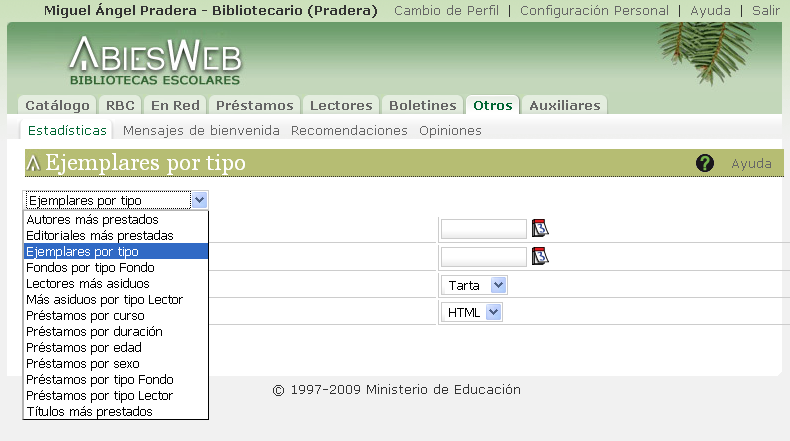Open the calendar picker beside the first date field
The image size is (790, 441).
pos(540,228)
